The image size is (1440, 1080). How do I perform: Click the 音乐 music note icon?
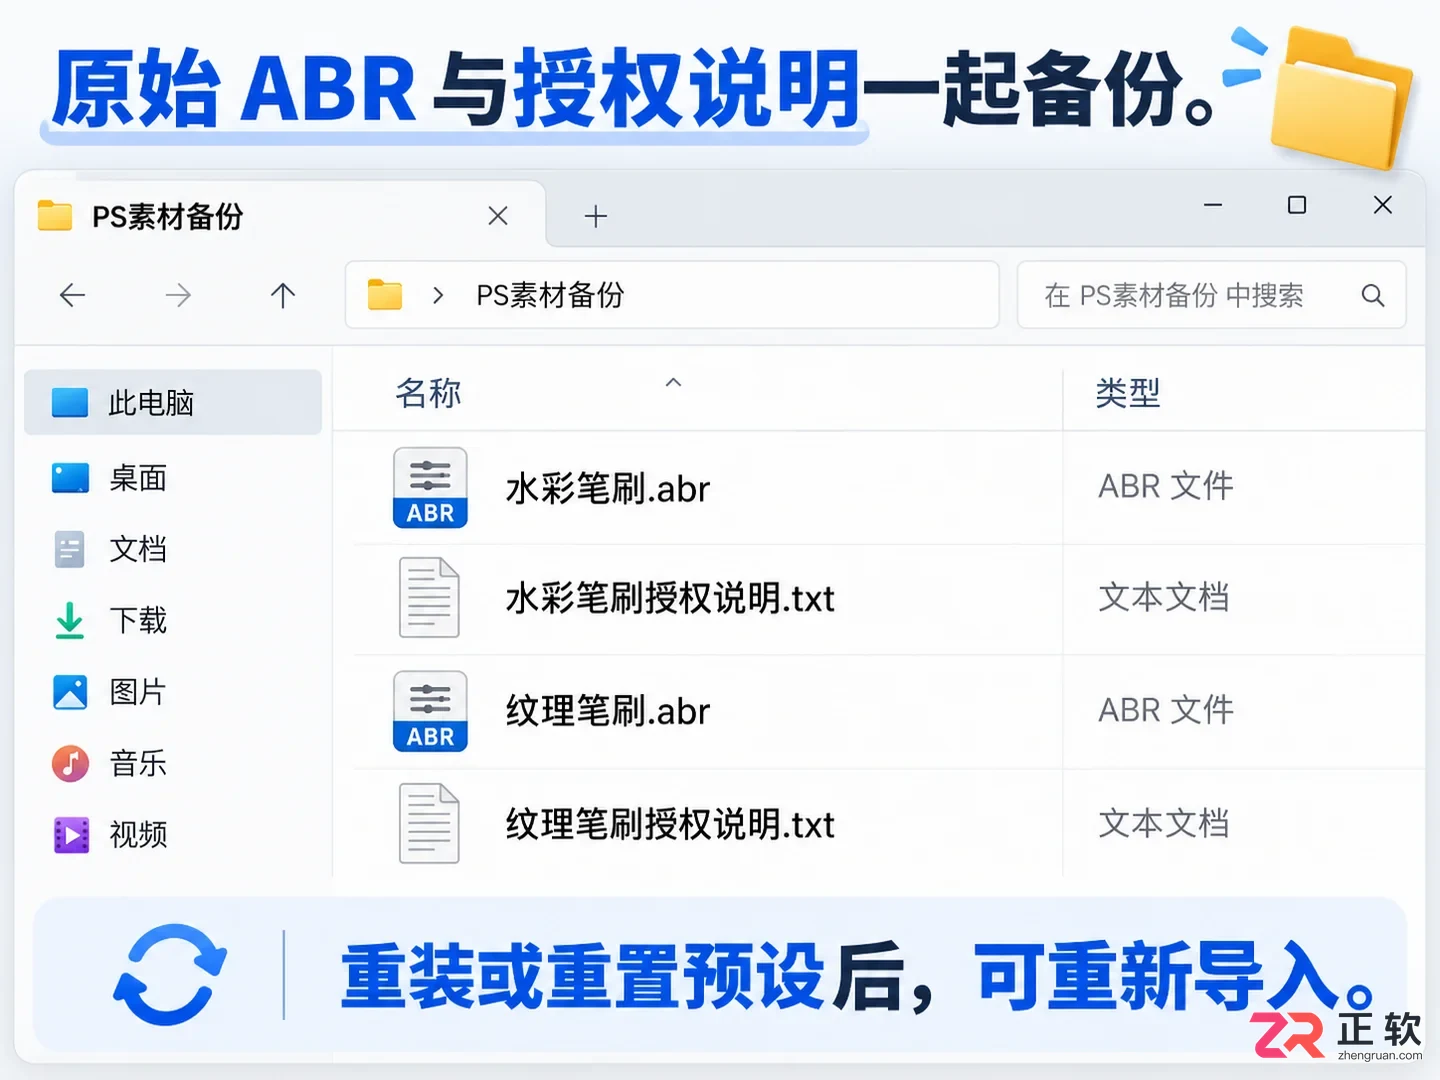70,764
